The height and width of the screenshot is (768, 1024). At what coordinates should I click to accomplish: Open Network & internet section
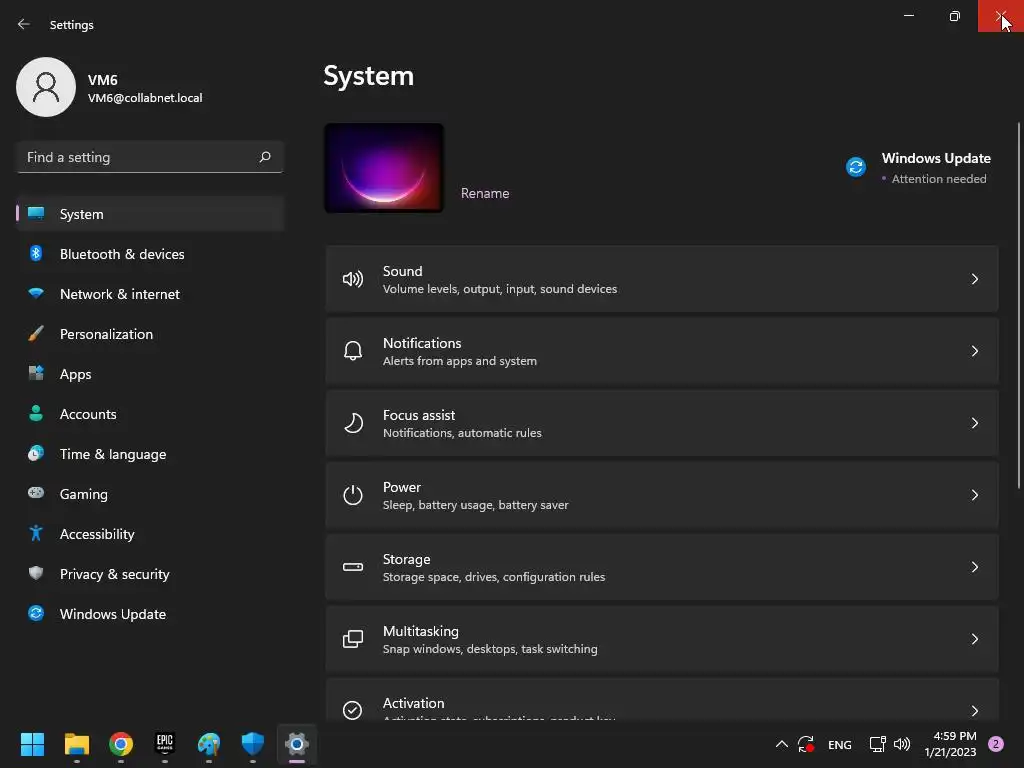click(150, 294)
